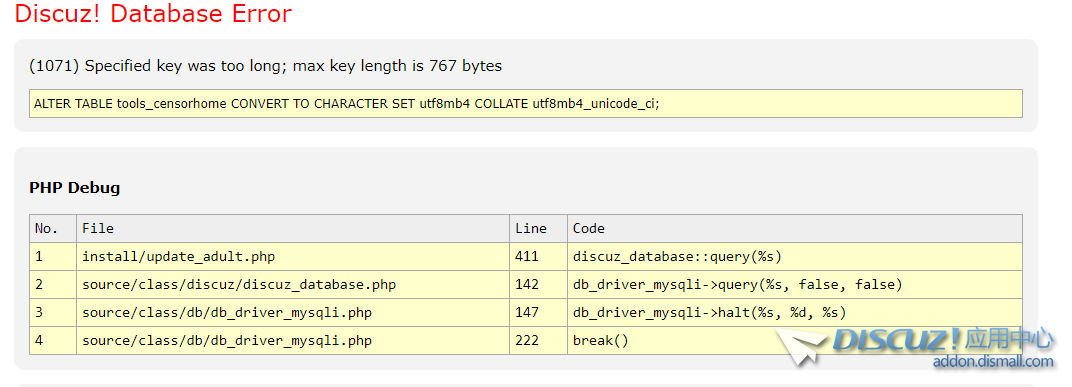Click line number 147 cell
This screenshot has height=387, width=1072.
coord(538,312)
